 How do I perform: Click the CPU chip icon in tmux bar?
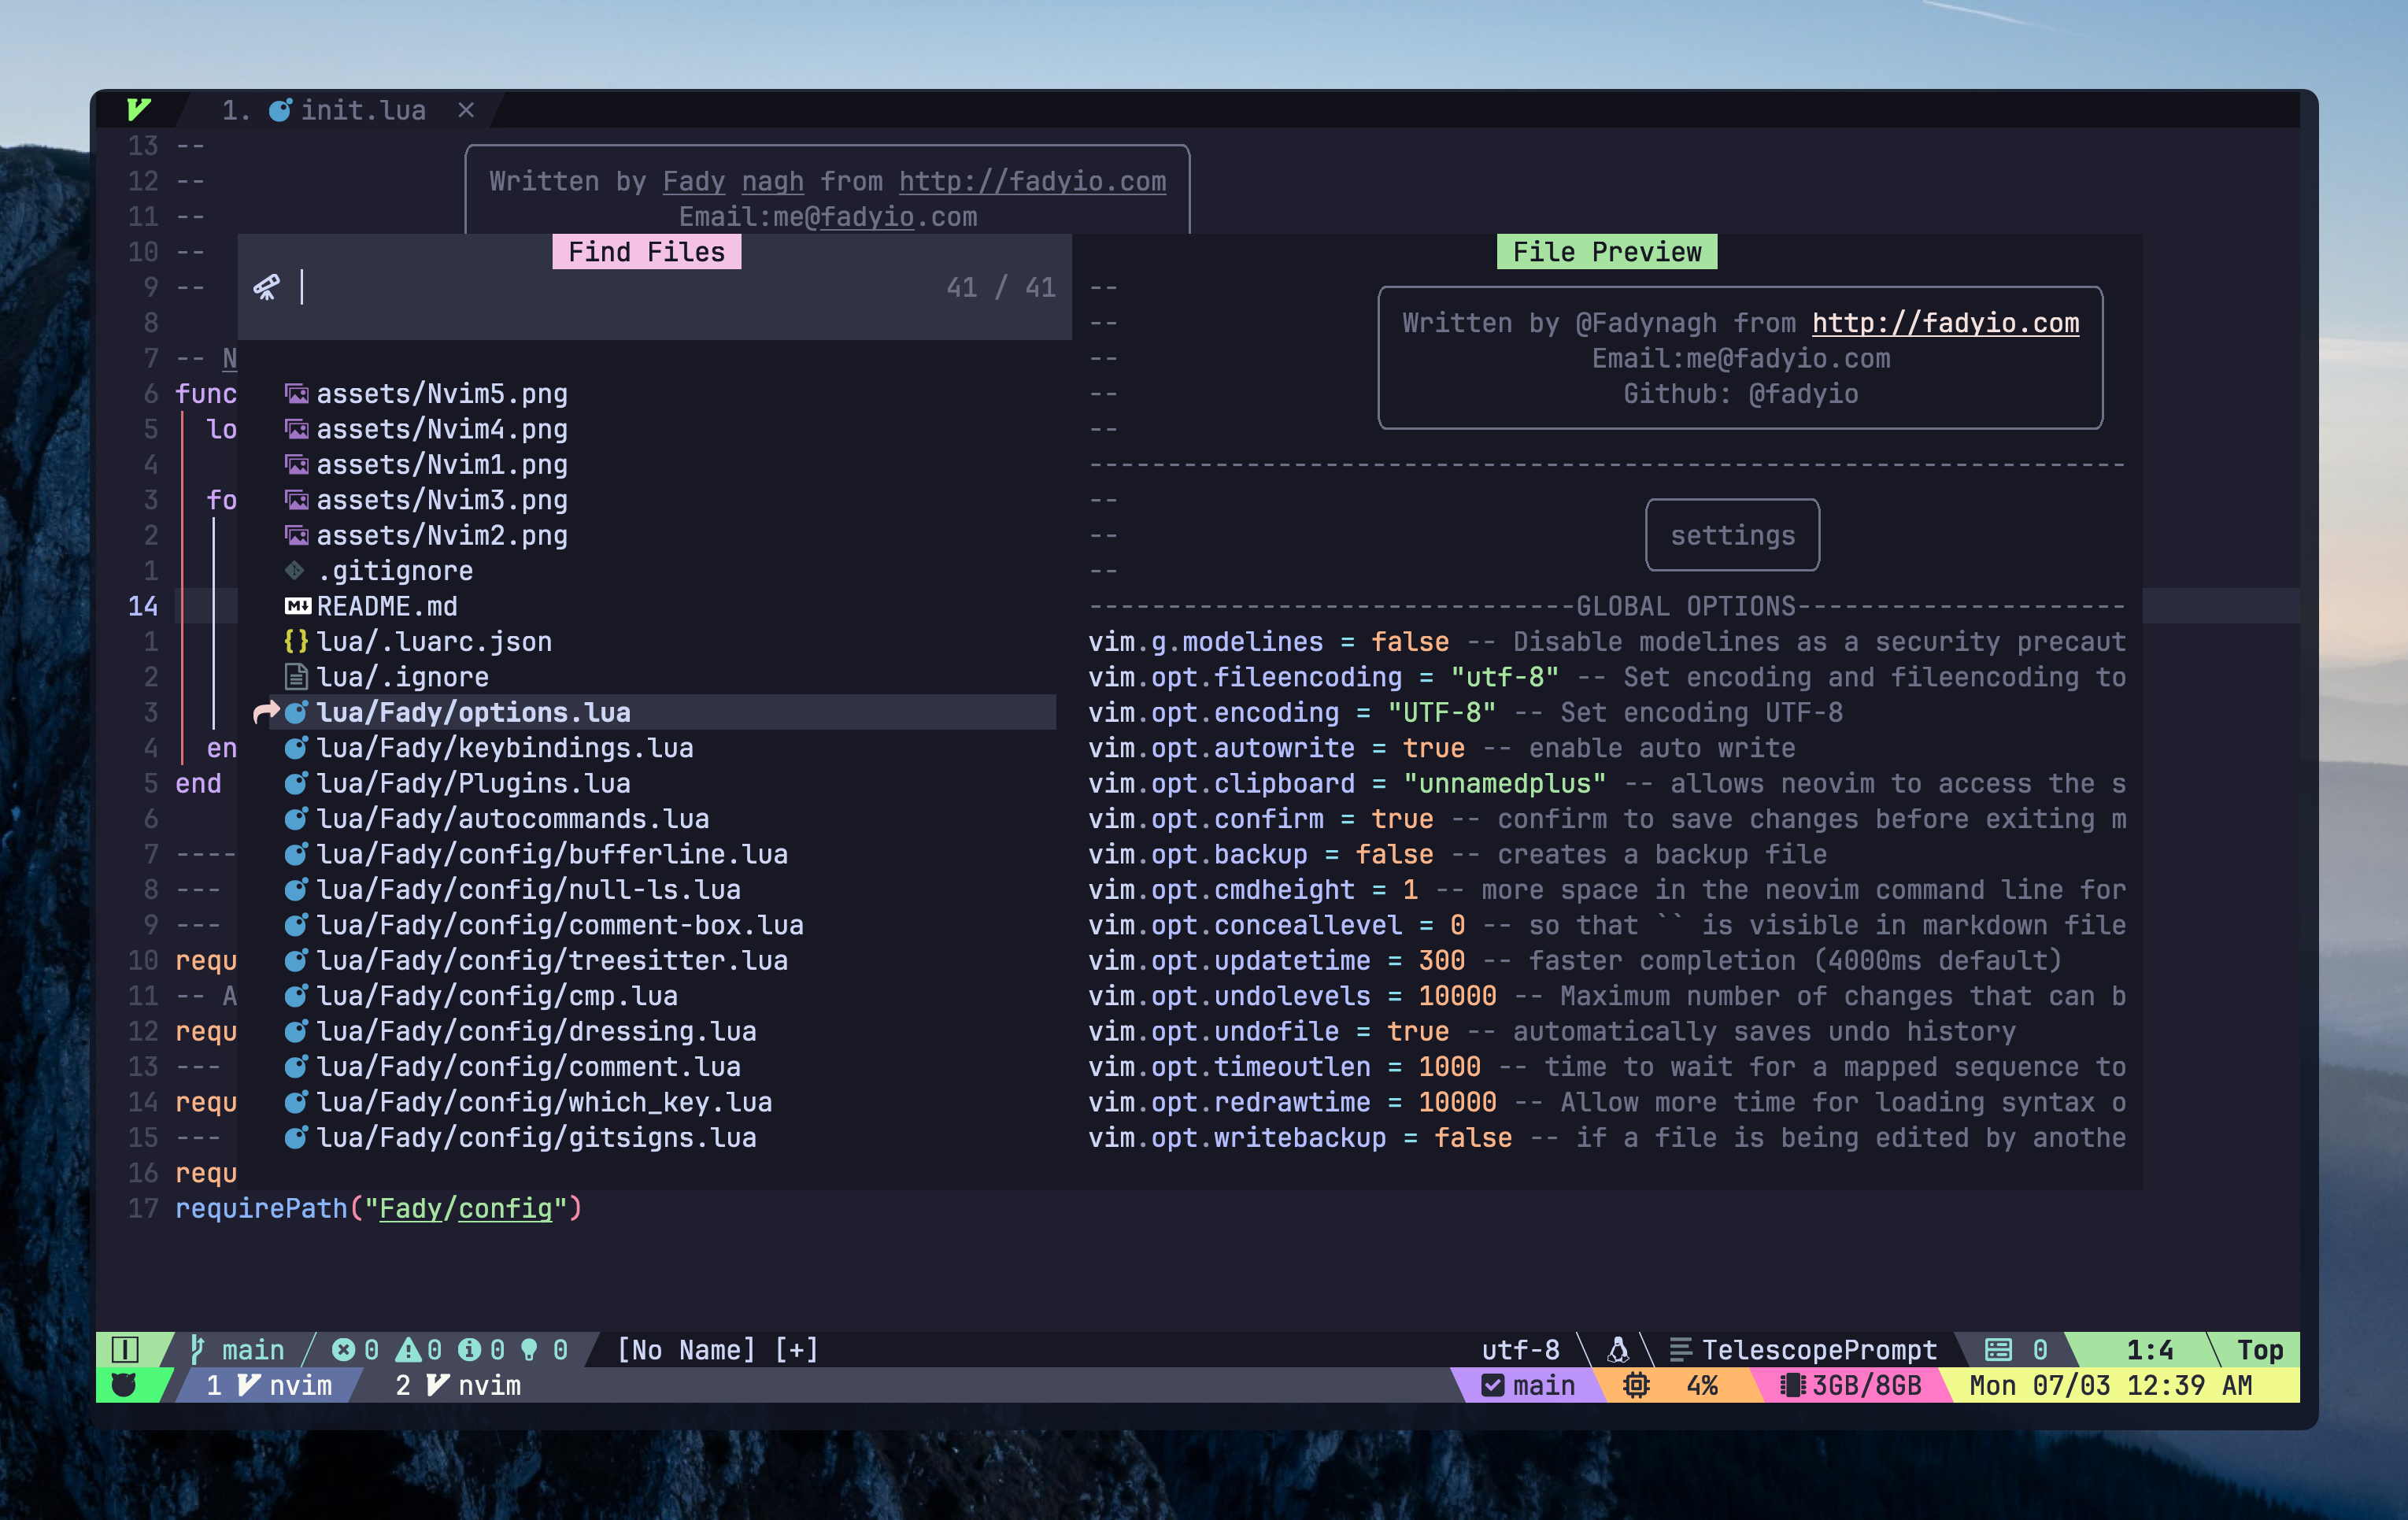[x=1636, y=1385]
